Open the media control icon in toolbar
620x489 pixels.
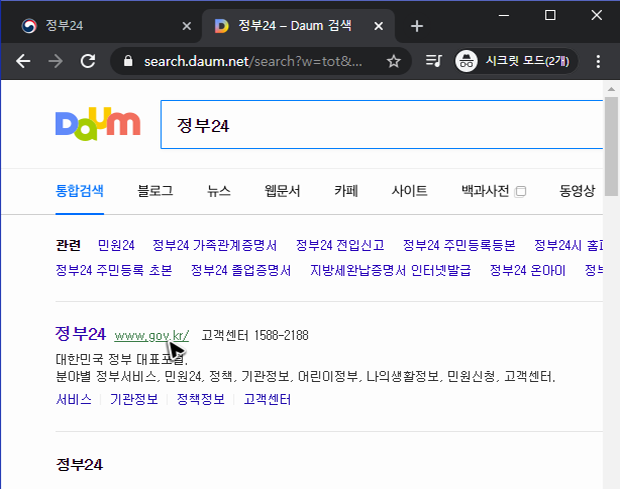434,61
